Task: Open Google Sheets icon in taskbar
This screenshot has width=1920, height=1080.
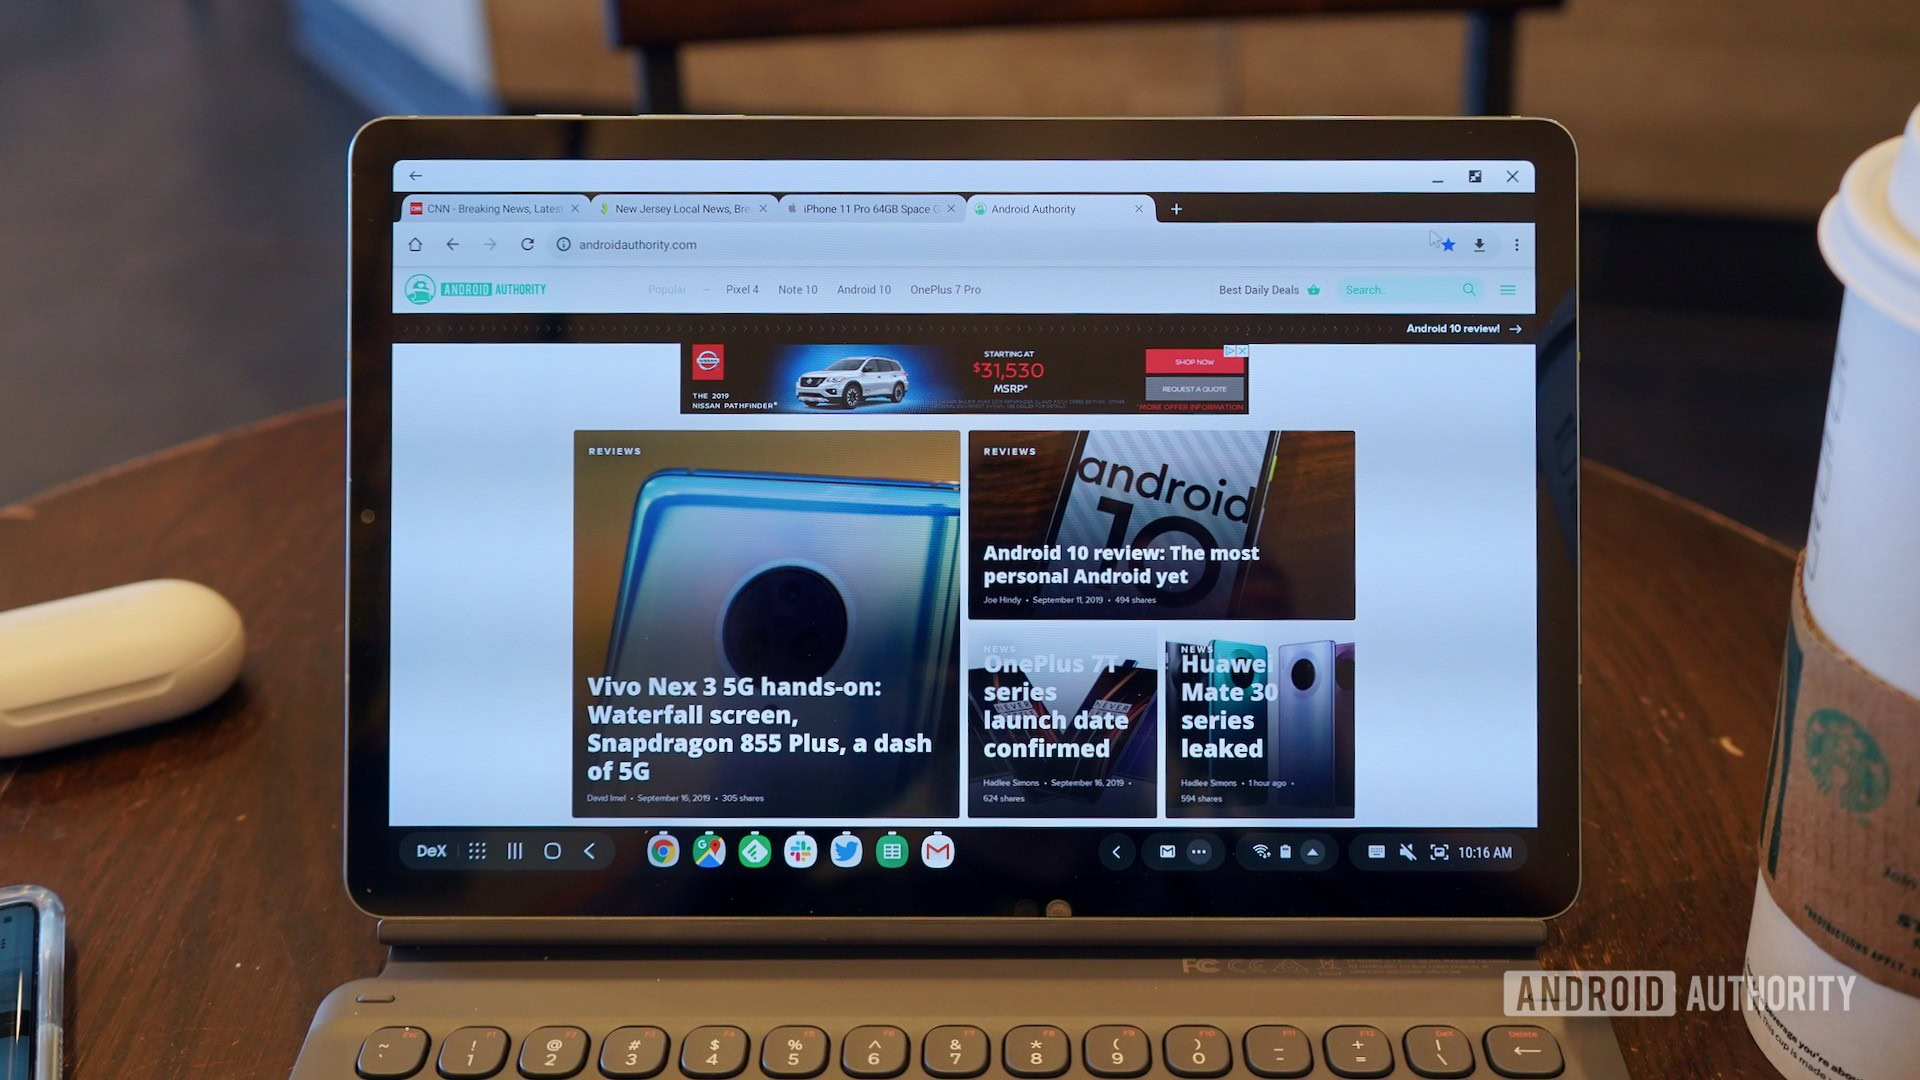Action: 891,852
